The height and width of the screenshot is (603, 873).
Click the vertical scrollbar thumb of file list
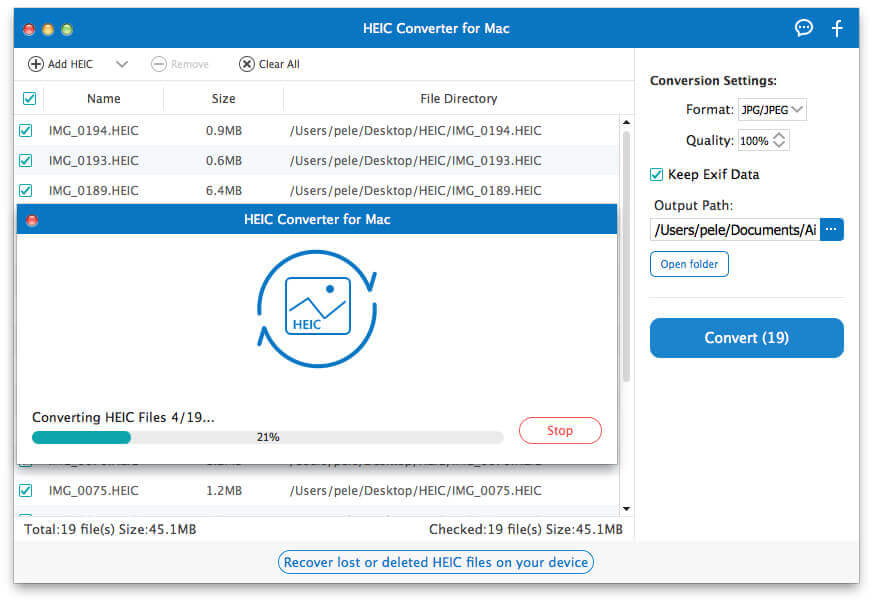point(626,256)
